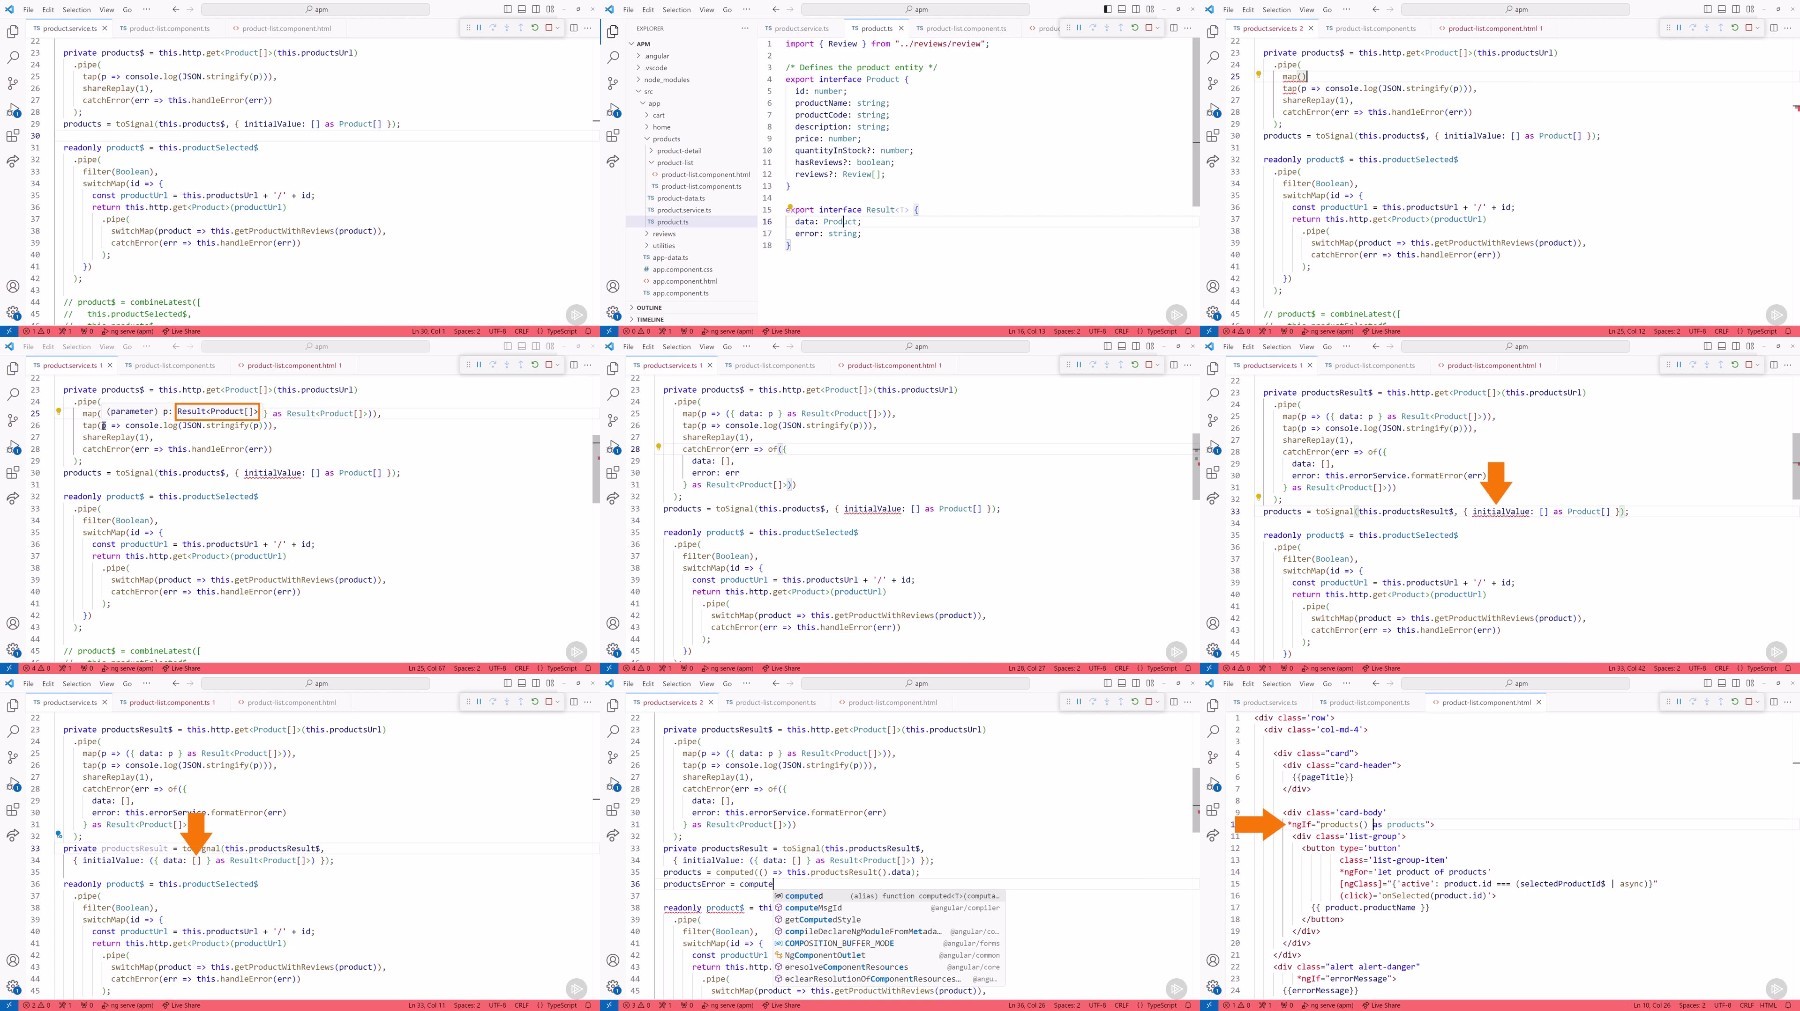1800x1011 pixels.
Task: Toggle Primary Side Bar in the product.ts window
Action: [x=1107, y=9]
